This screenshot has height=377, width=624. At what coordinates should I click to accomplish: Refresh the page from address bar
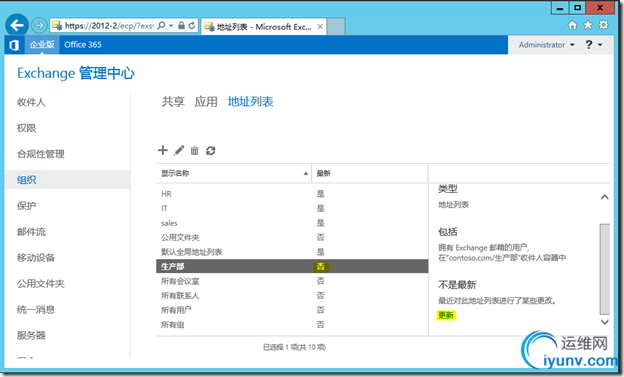pos(192,25)
